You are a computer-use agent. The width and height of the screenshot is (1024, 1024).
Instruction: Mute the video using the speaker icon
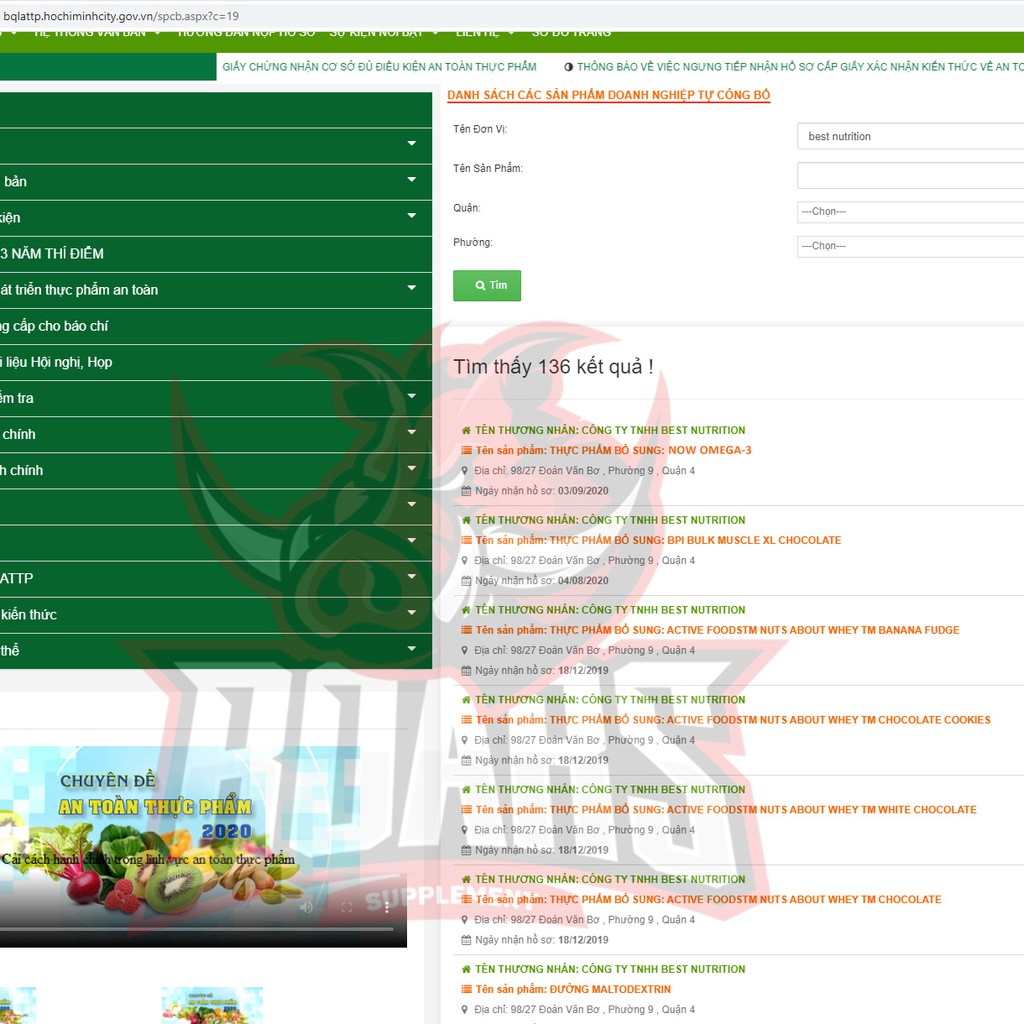click(x=307, y=907)
